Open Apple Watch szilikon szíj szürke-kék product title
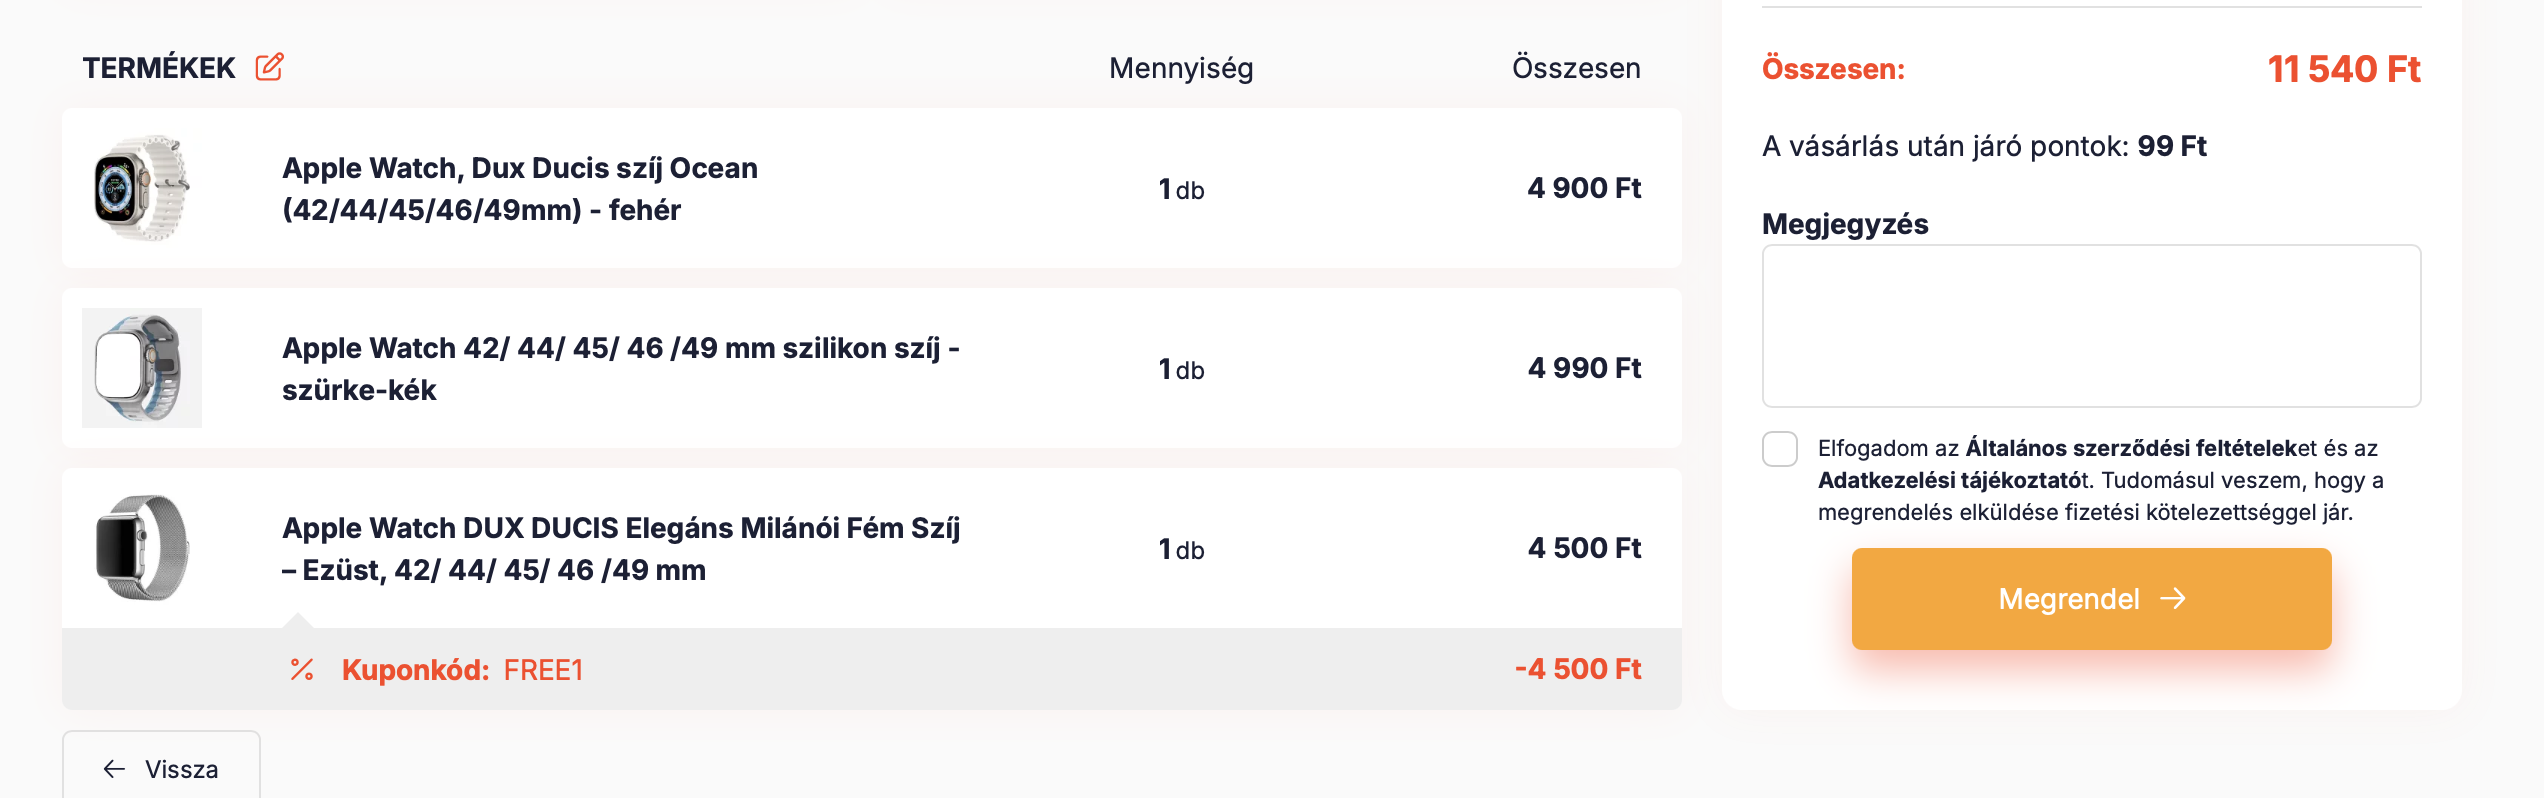Screen dimensions: 2544x798 (x=621, y=369)
